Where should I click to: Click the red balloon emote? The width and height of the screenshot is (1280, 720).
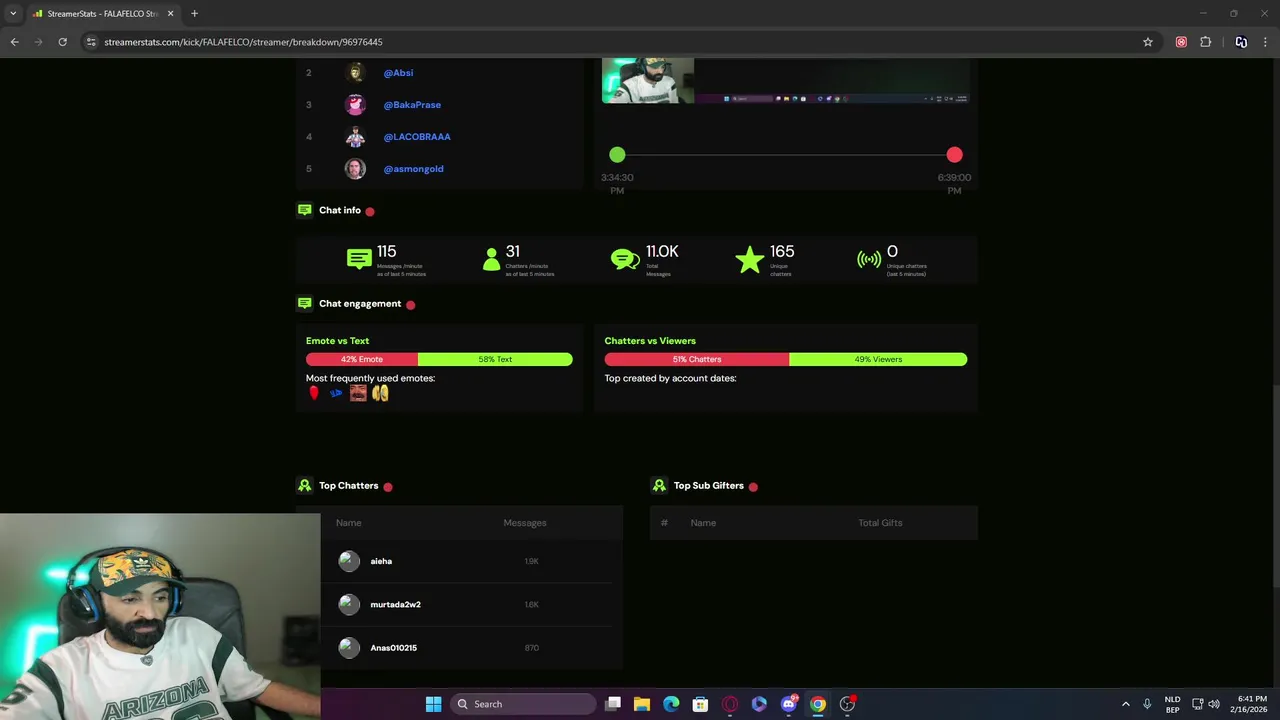tap(314, 393)
